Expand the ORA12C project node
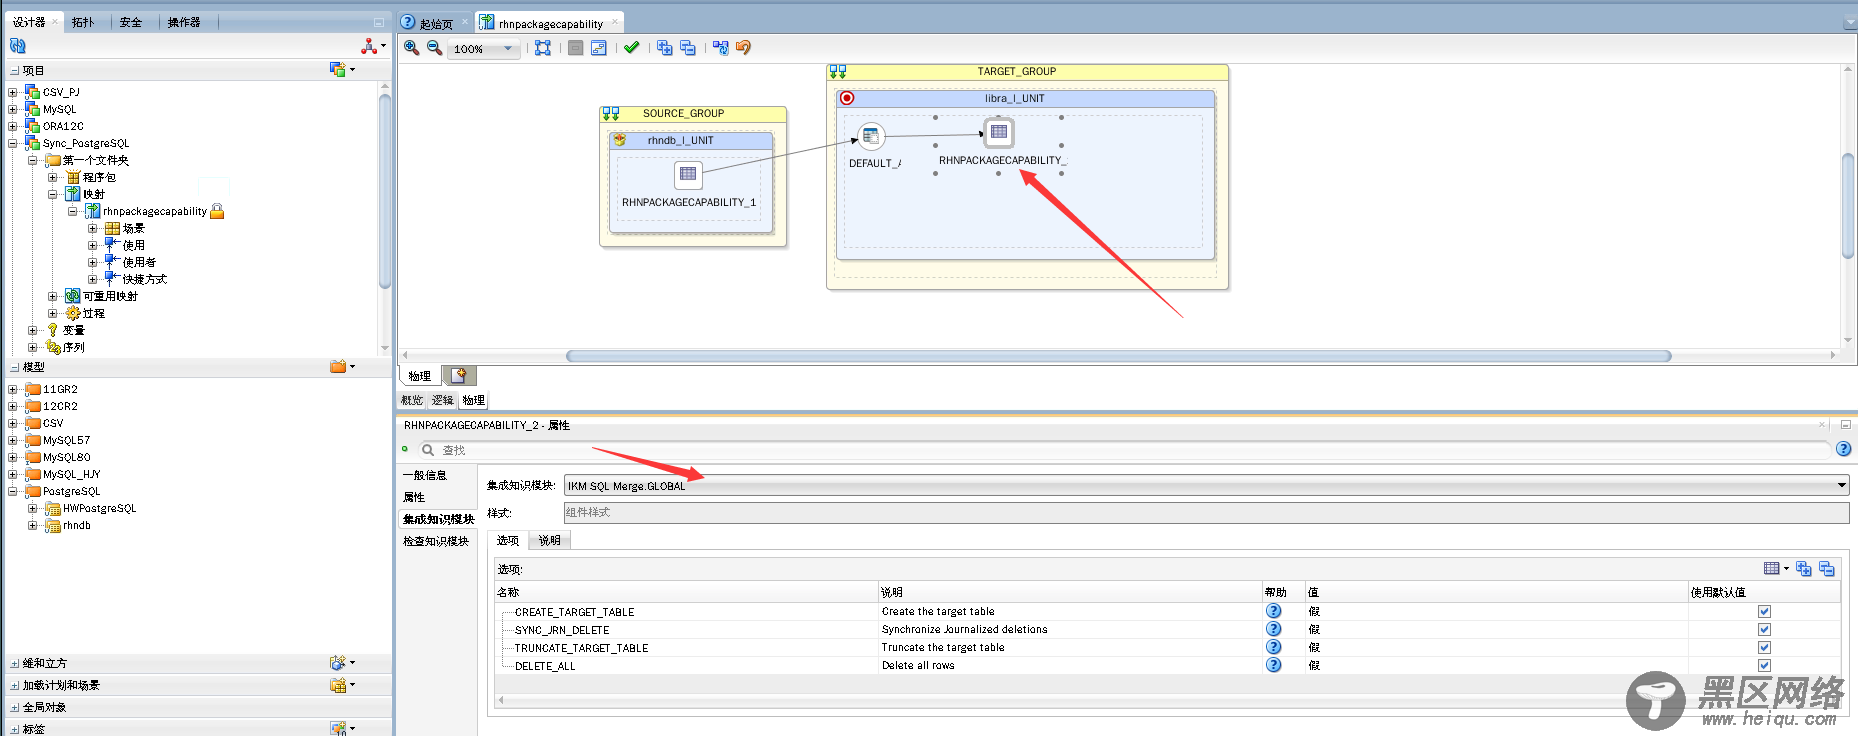 (12, 126)
